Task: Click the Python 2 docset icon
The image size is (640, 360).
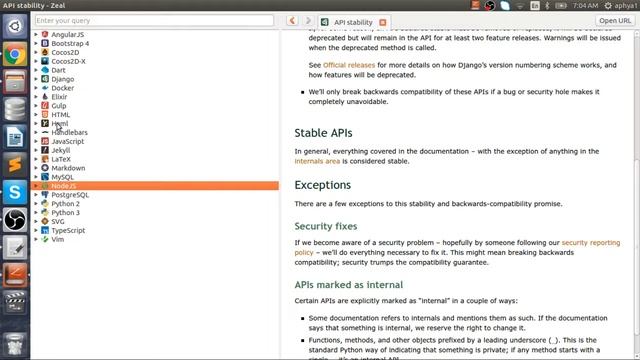Action: coord(45,204)
